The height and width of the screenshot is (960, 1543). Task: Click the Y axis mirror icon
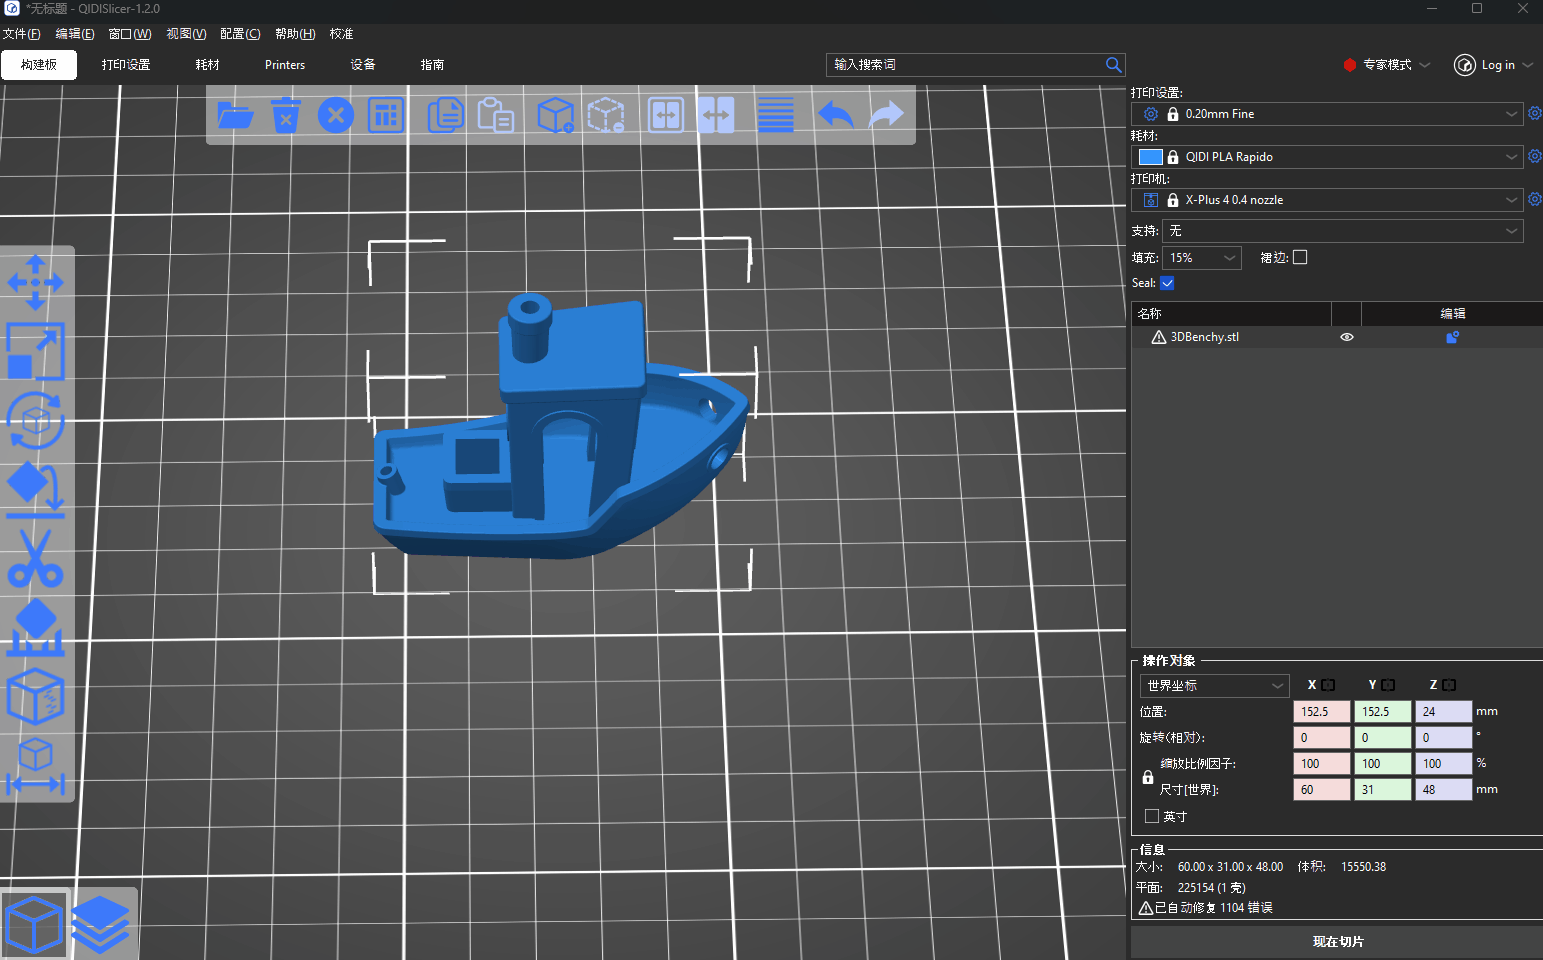coord(1388,685)
